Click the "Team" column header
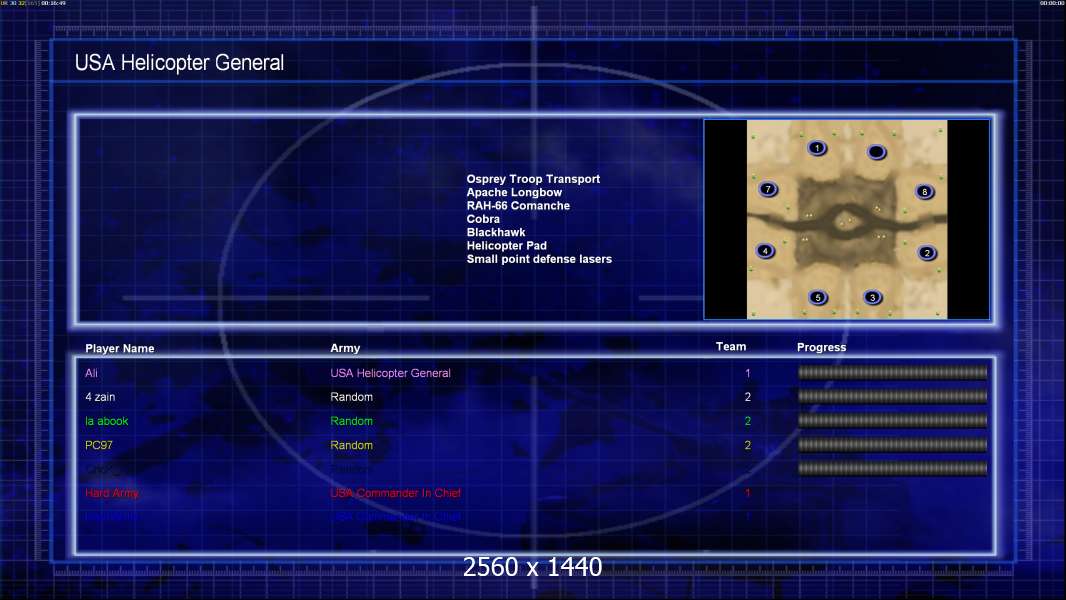 coord(731,347)
